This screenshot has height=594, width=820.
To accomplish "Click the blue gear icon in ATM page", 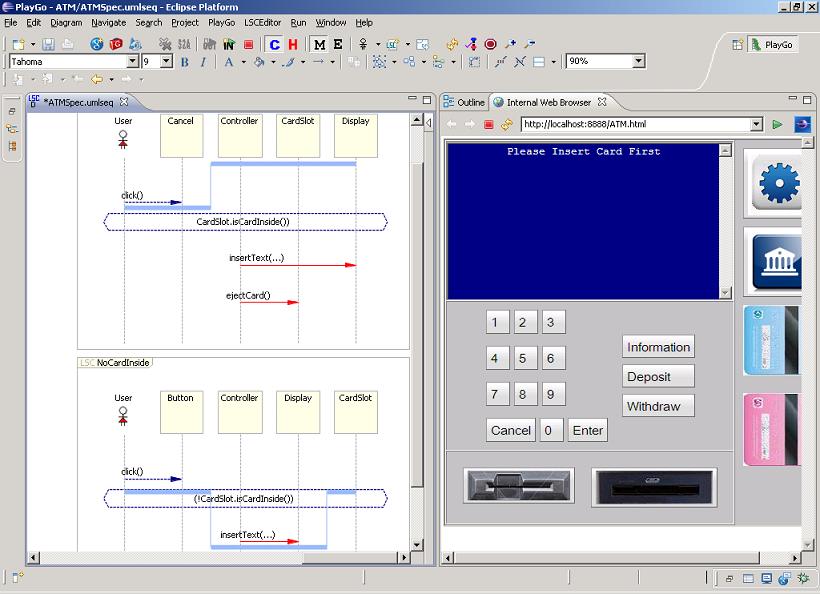I will (x=777, y=183).
